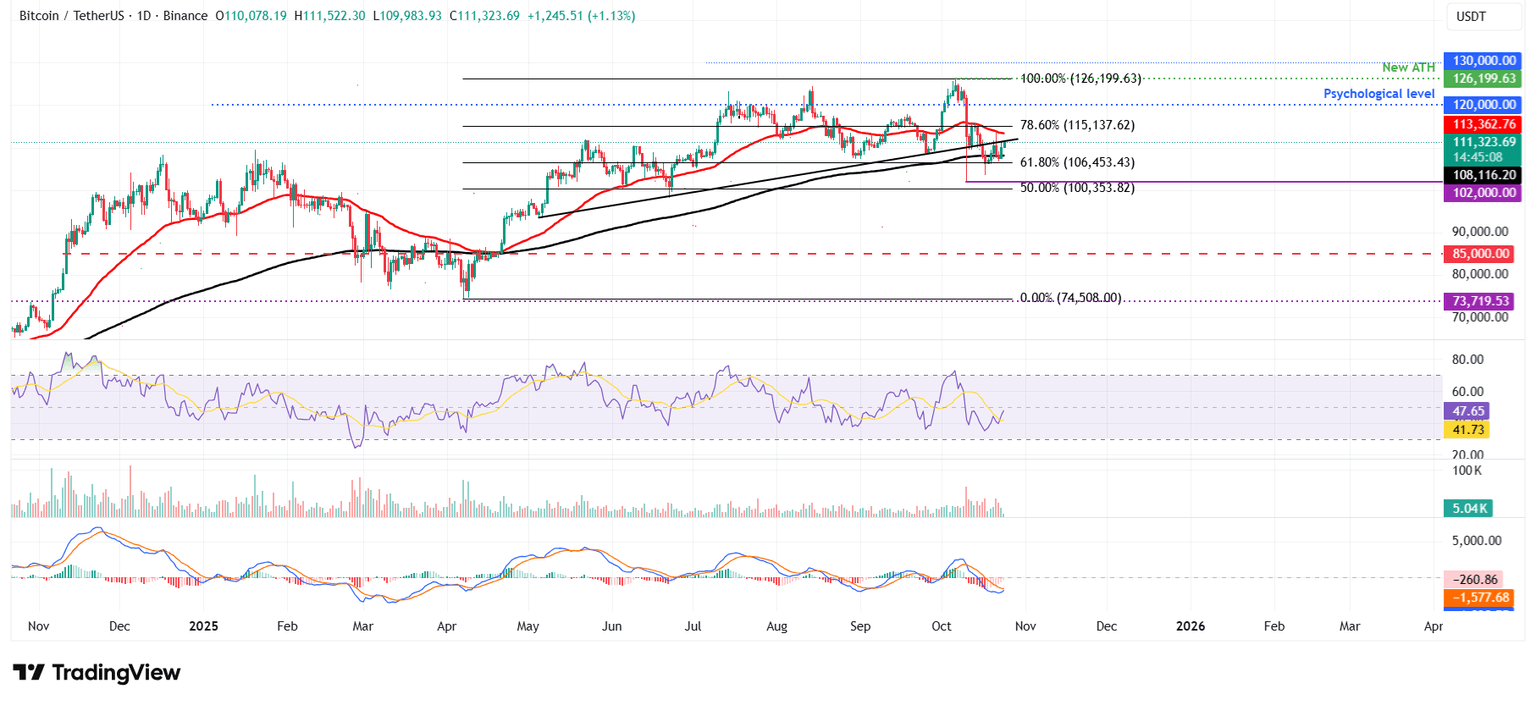Select the purple 102,000.00 price label
The width and height of the screenshot is (1536, 704).
1483,193
